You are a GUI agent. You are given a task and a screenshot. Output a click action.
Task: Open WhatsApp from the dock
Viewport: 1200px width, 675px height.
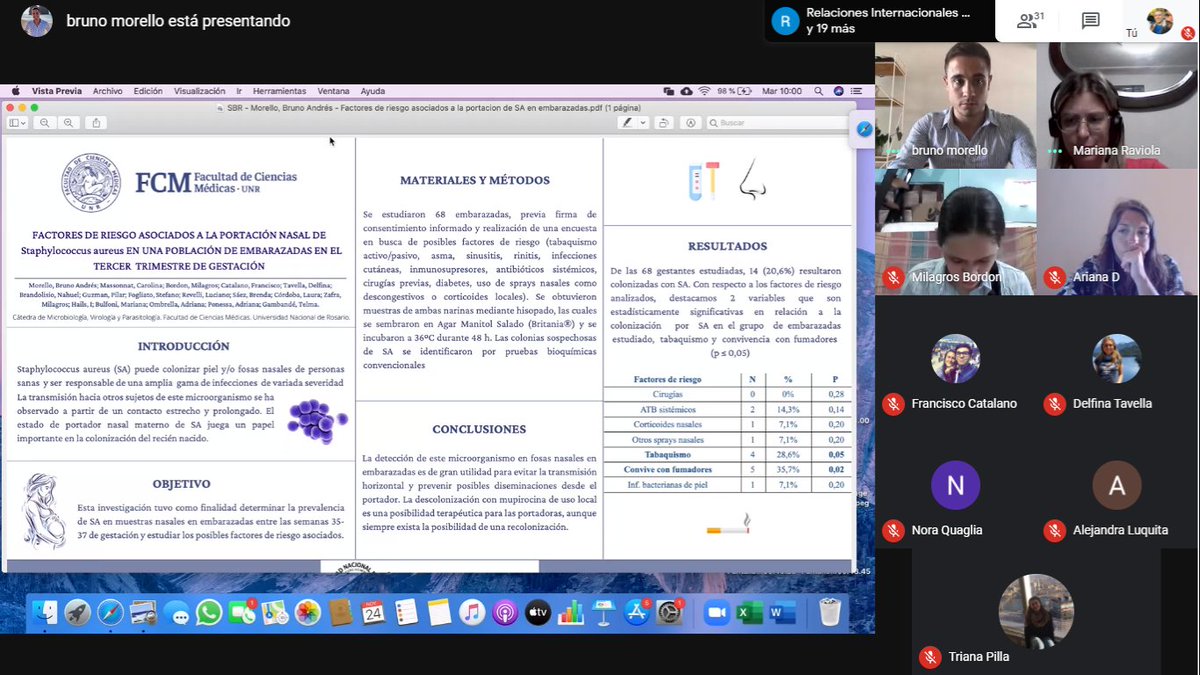209,612
